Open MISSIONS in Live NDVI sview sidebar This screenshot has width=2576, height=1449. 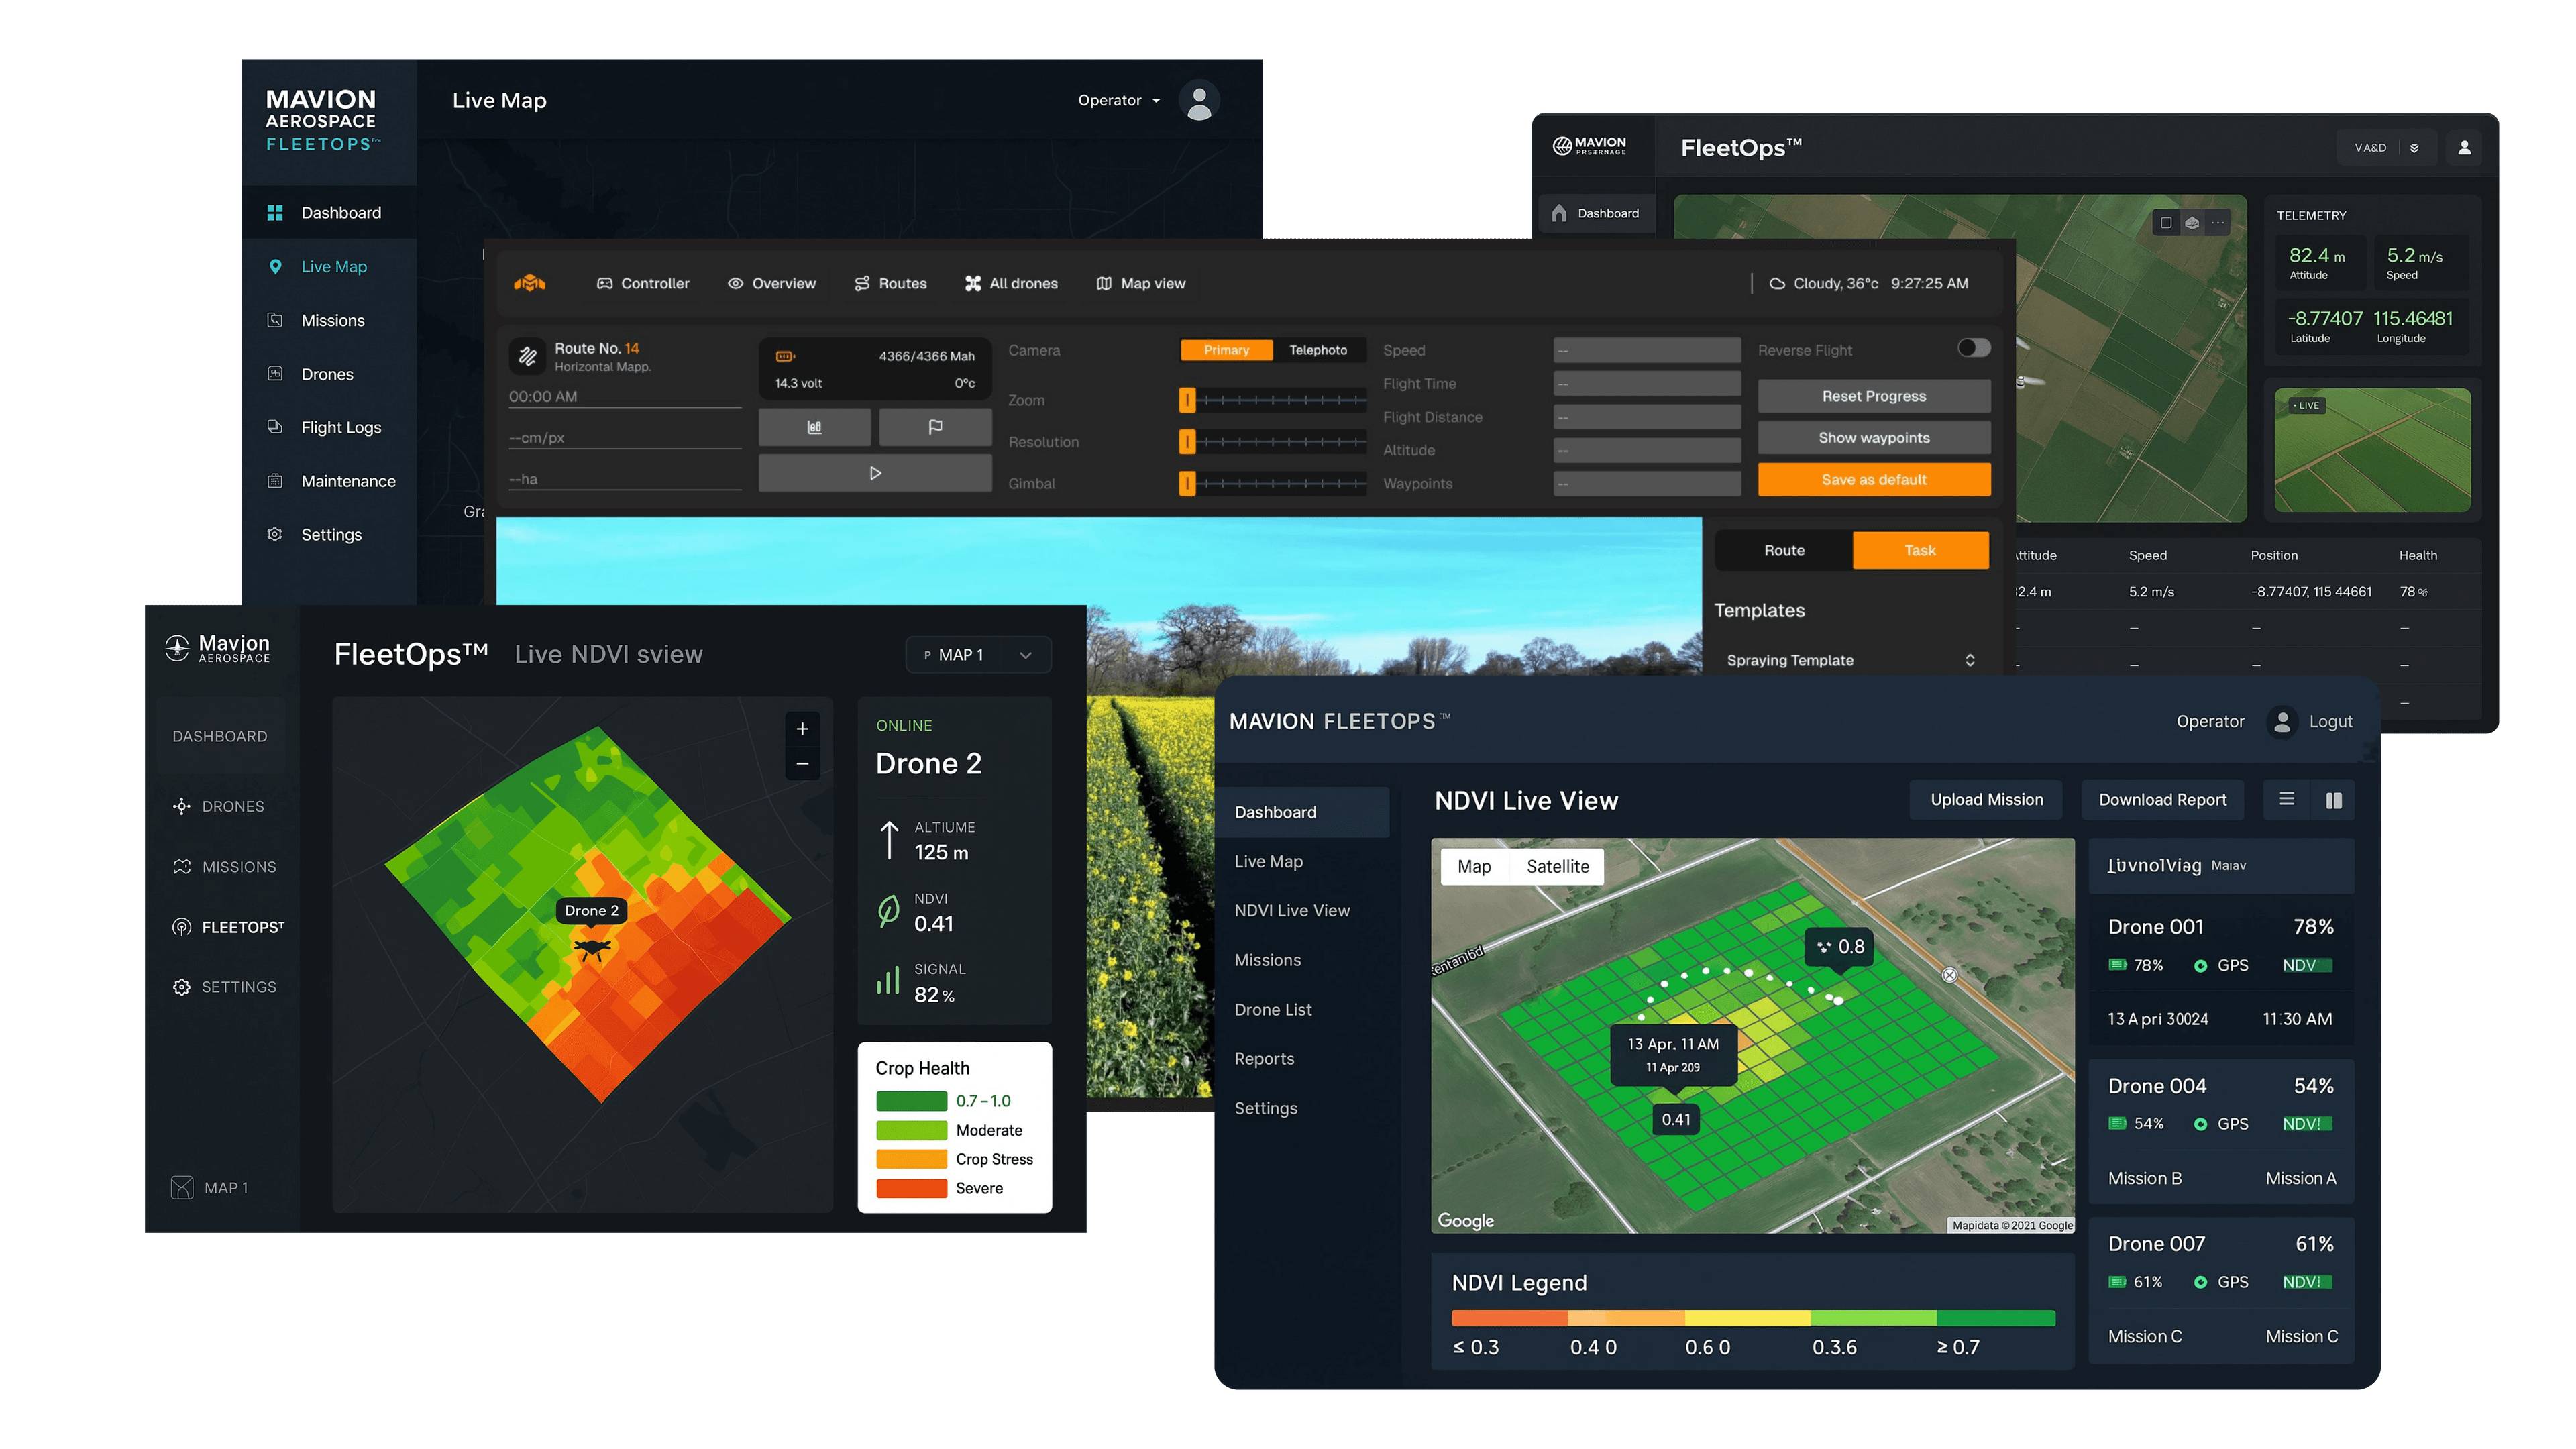tap(226, 867)
